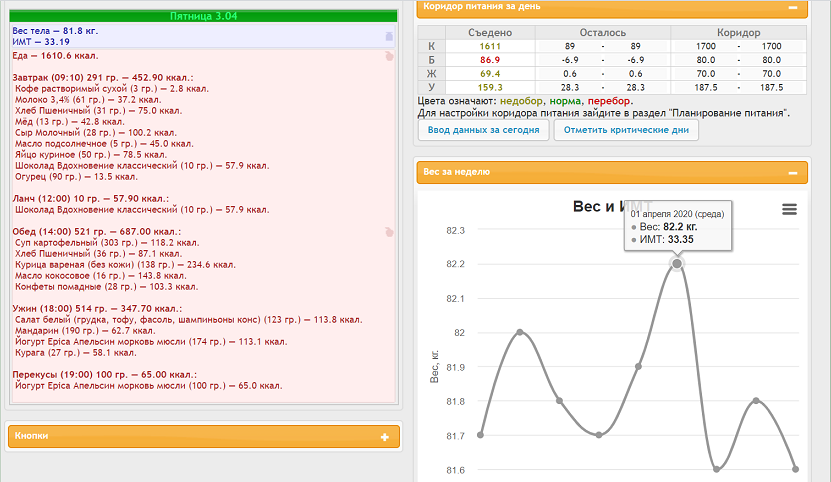Select Конфеты помадные (28 гр.) entry
Screen dimensions: 831x482
[x=107, y=287]
